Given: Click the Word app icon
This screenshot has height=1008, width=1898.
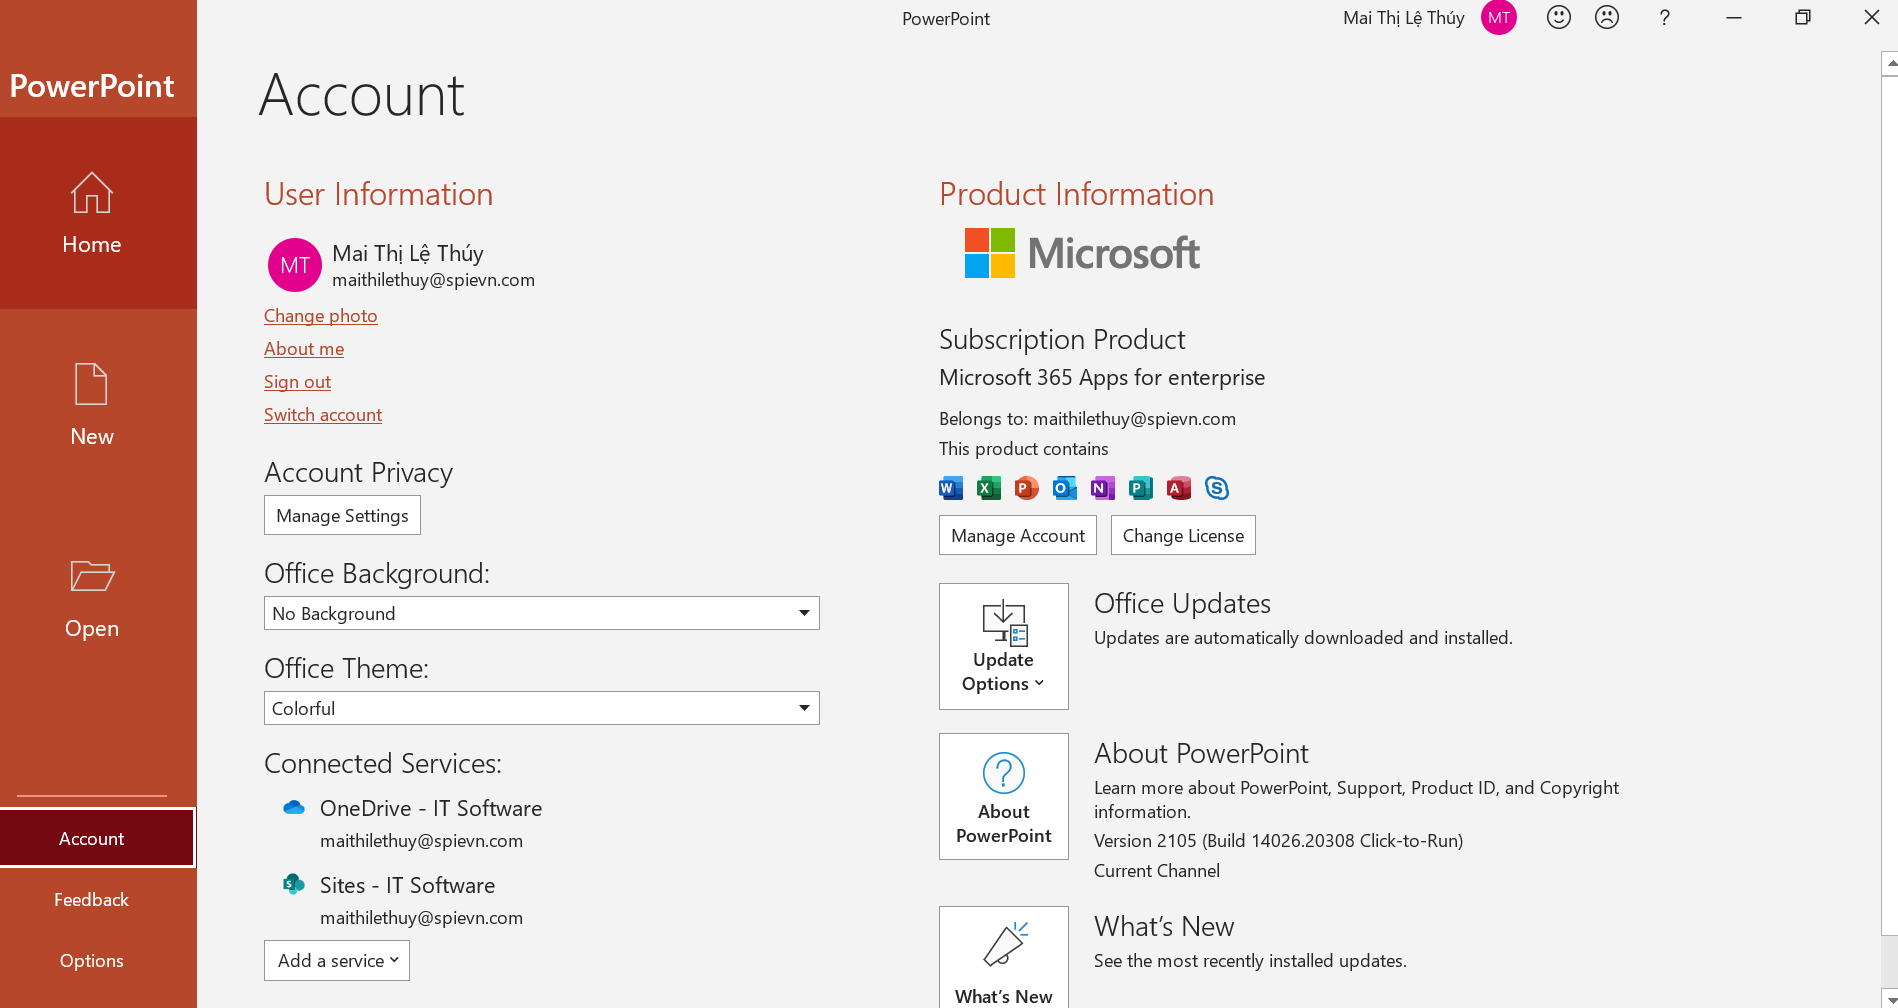Looking at the screenshot, I should tap(951, 488).
